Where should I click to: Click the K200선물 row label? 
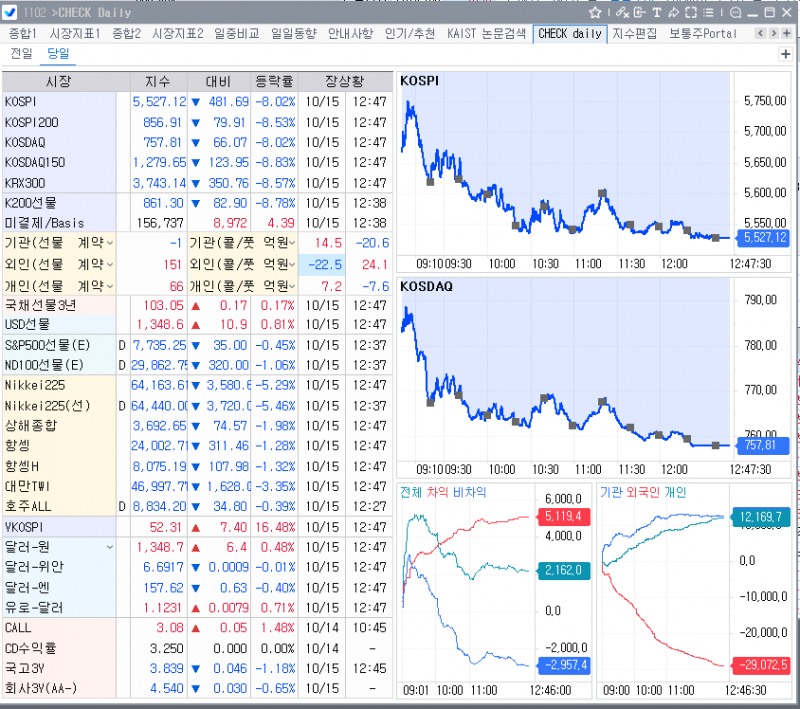[x=31, y=203]
